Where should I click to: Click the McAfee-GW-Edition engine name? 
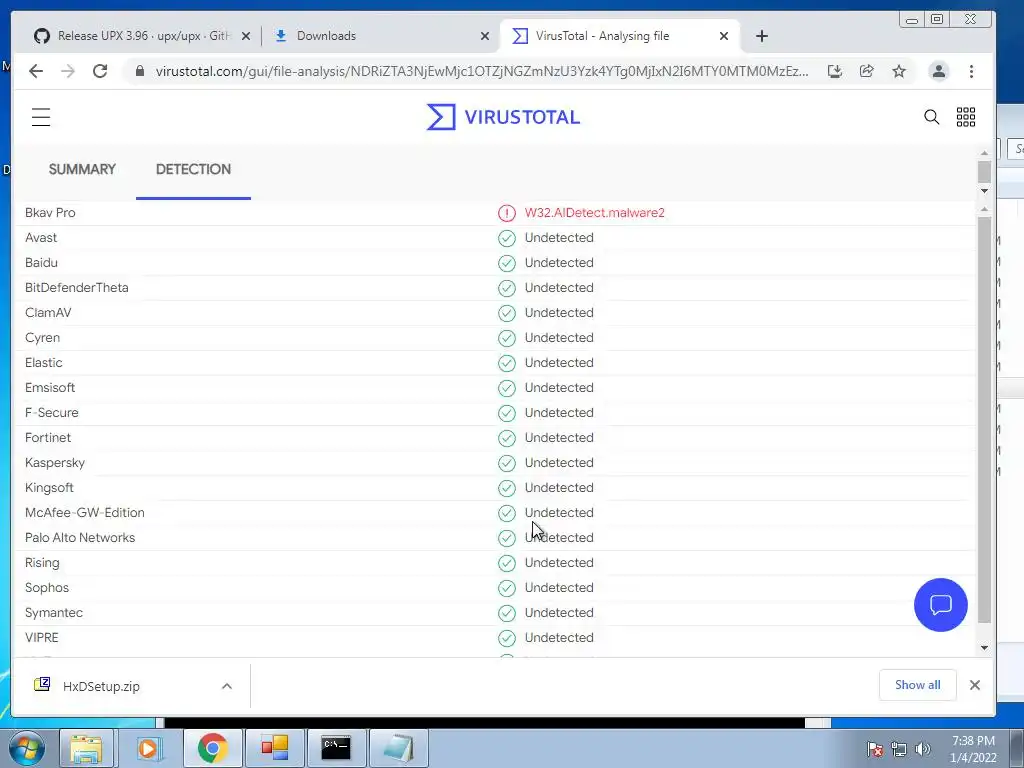[x=85, y=513]
